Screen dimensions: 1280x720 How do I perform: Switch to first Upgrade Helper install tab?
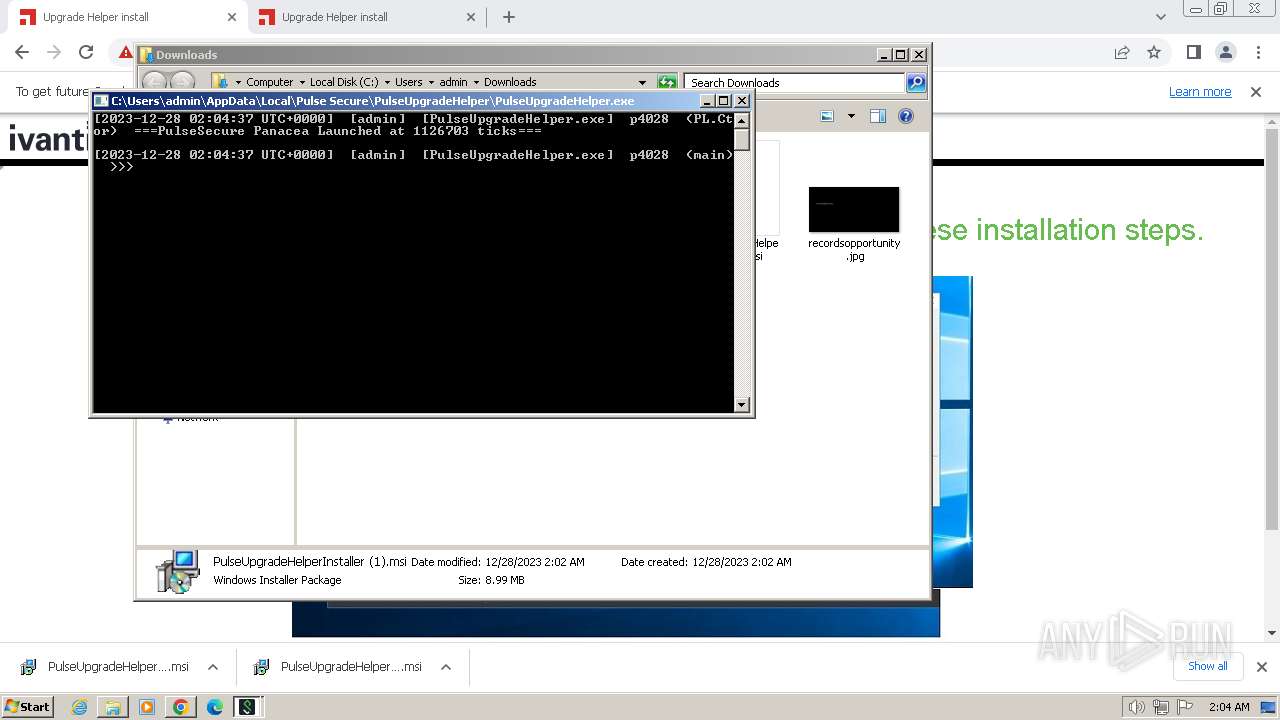pos(125,17)
